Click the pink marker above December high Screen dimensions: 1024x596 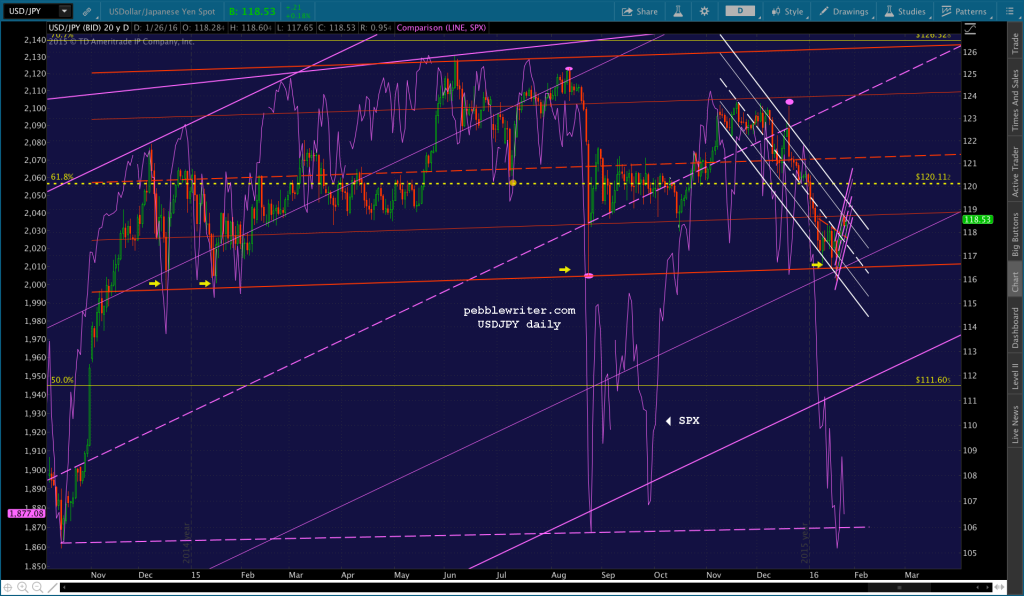click(790, 102)
